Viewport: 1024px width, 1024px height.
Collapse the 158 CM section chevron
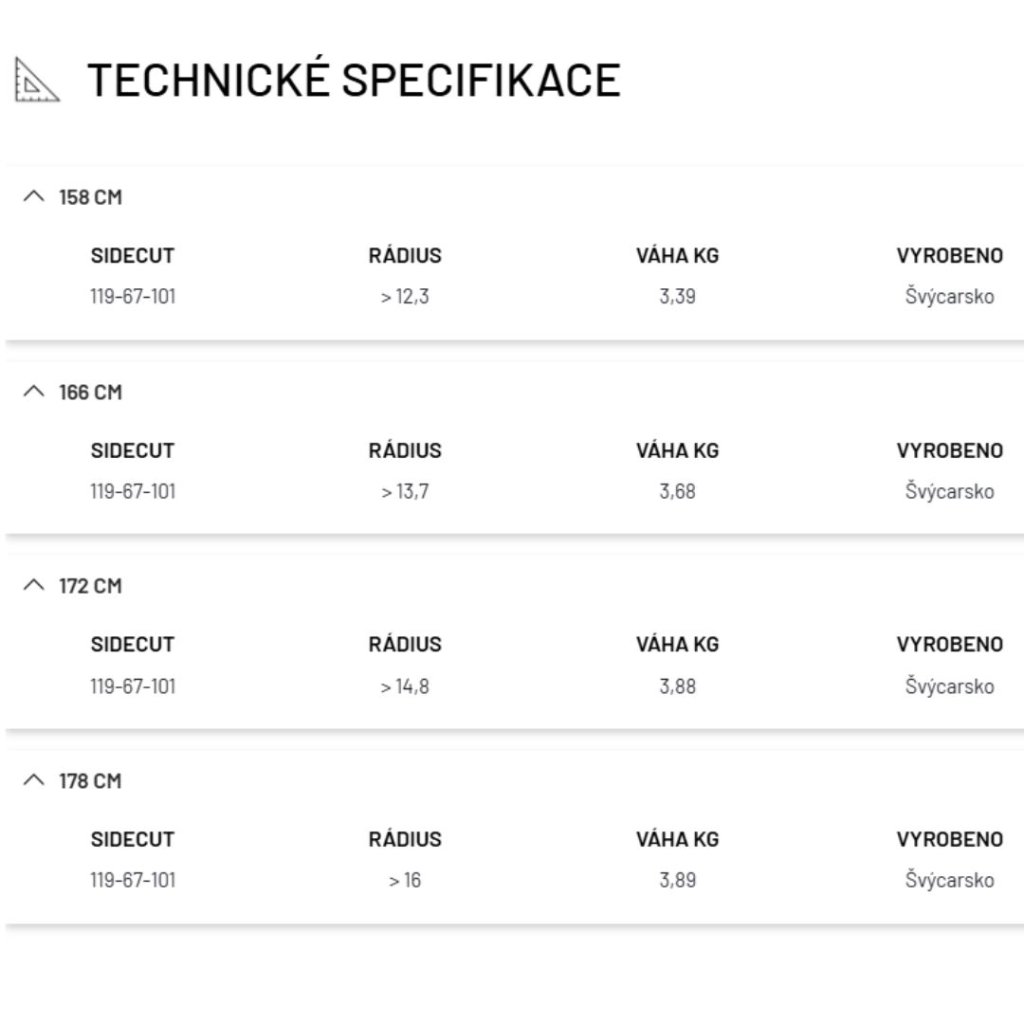point(34,197)
